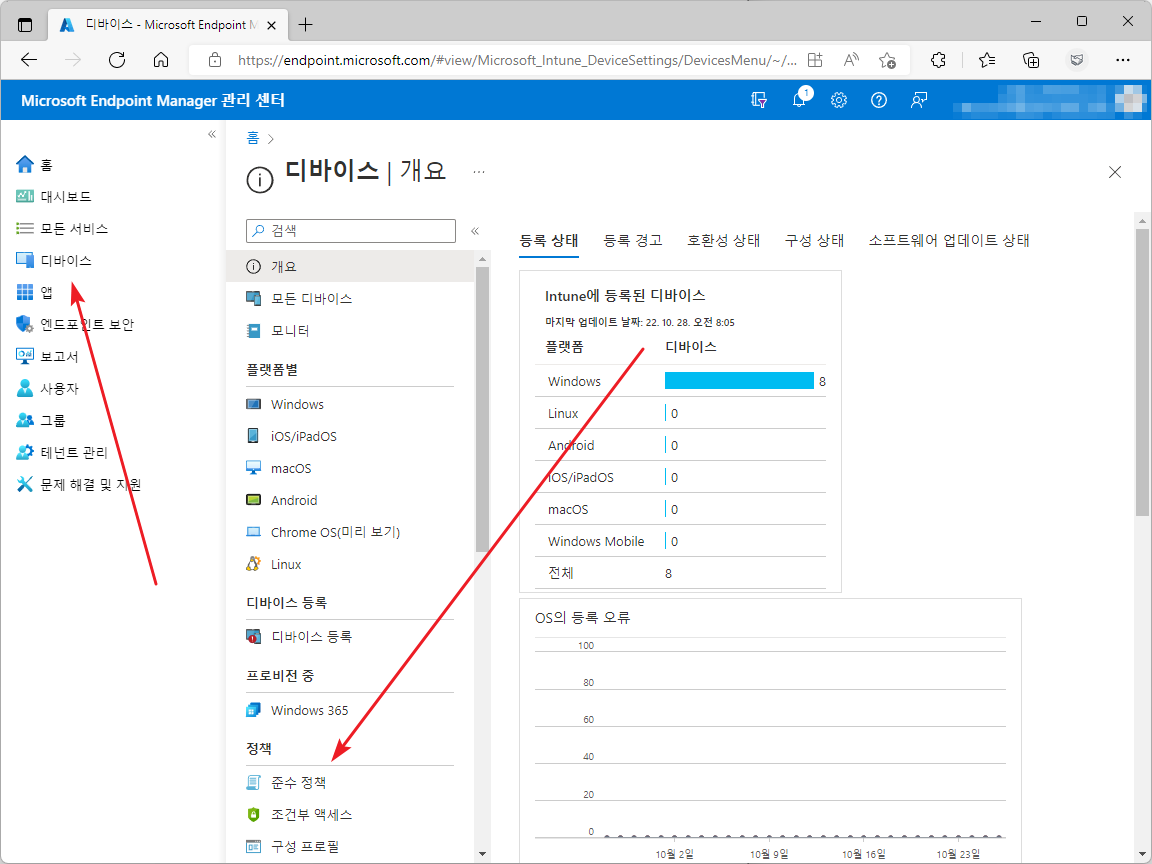1152x864 pixels.
Task: Switch to 구성 상태 tab
Action: [814, 240]
